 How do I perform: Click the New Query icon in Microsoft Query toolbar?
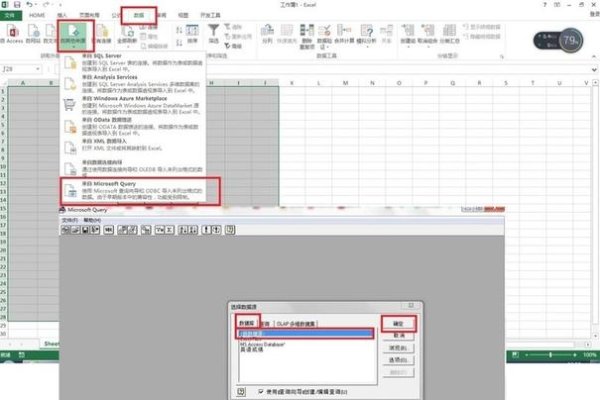[x=66, y=230]
